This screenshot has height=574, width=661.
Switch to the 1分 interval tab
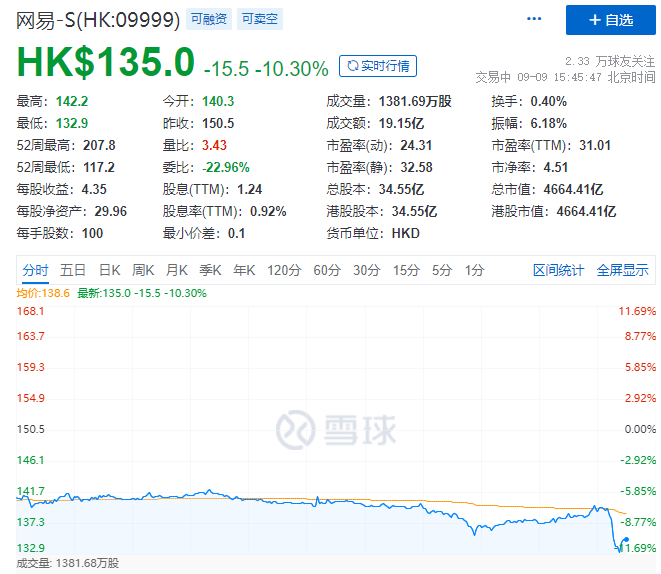click(474, 270)
